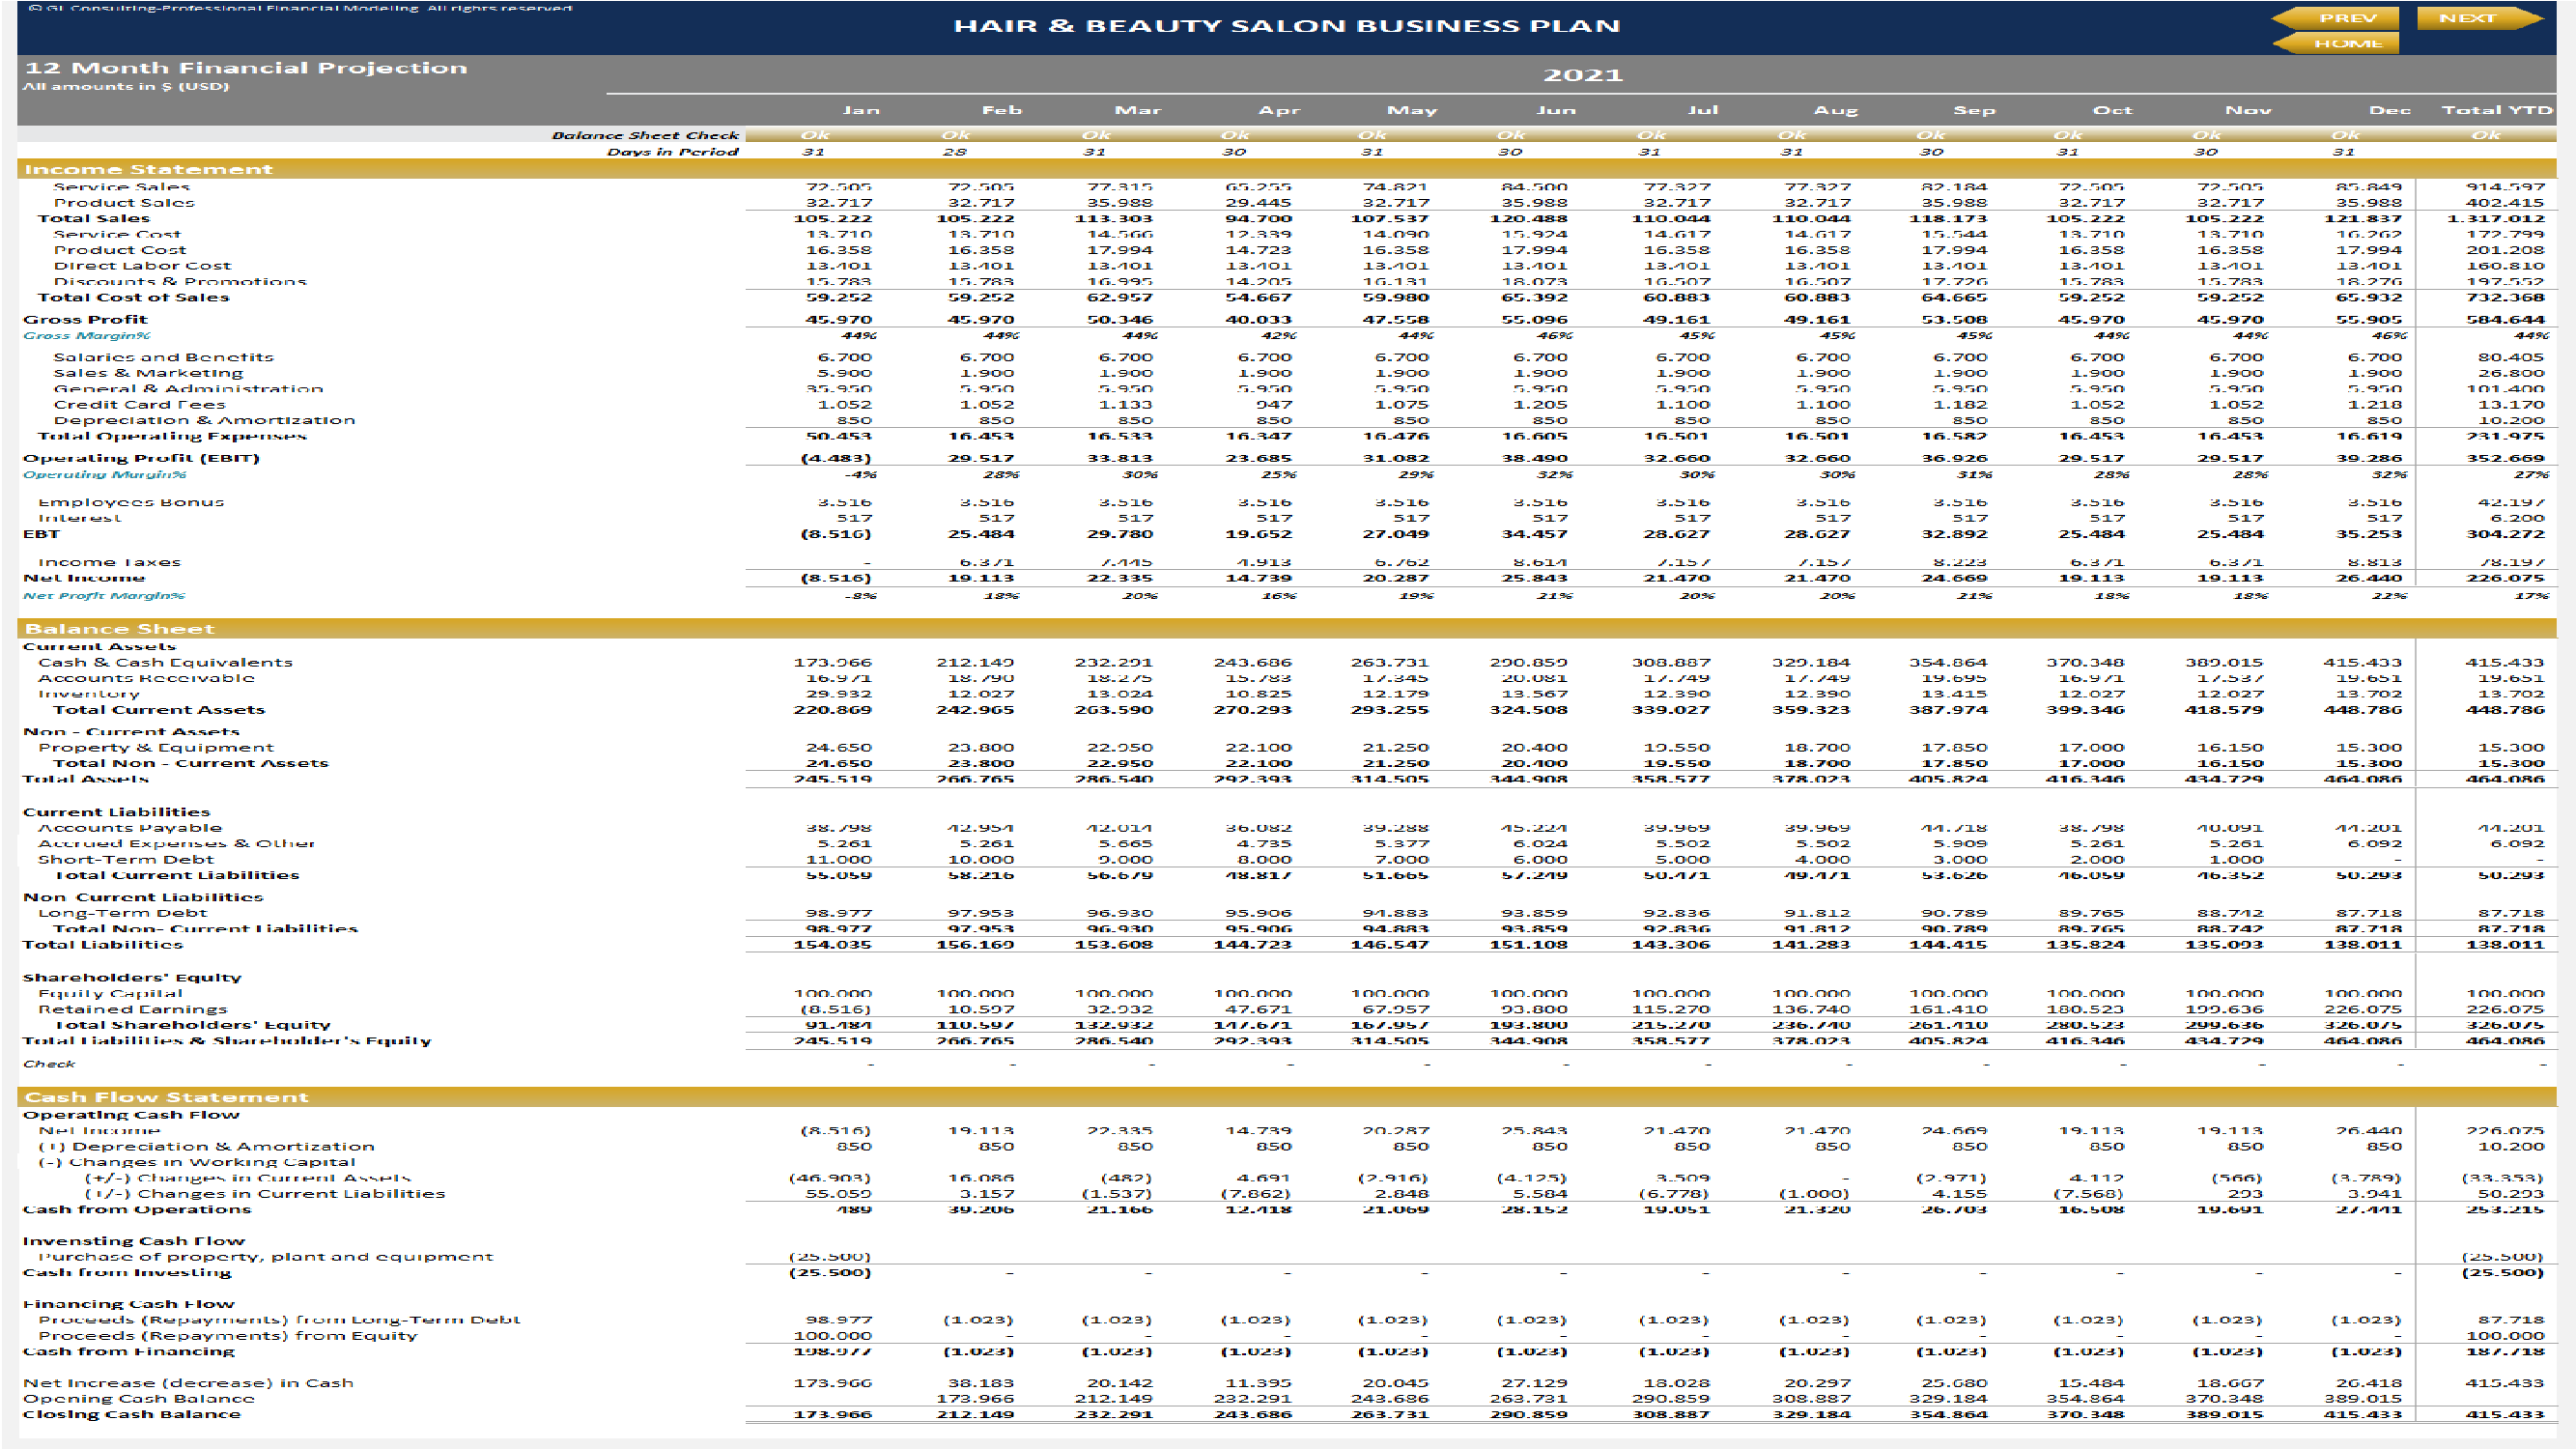Select the Retained Earnings row label
This screenshot has width=2576, height=1449.
(x=133, y=1009)
